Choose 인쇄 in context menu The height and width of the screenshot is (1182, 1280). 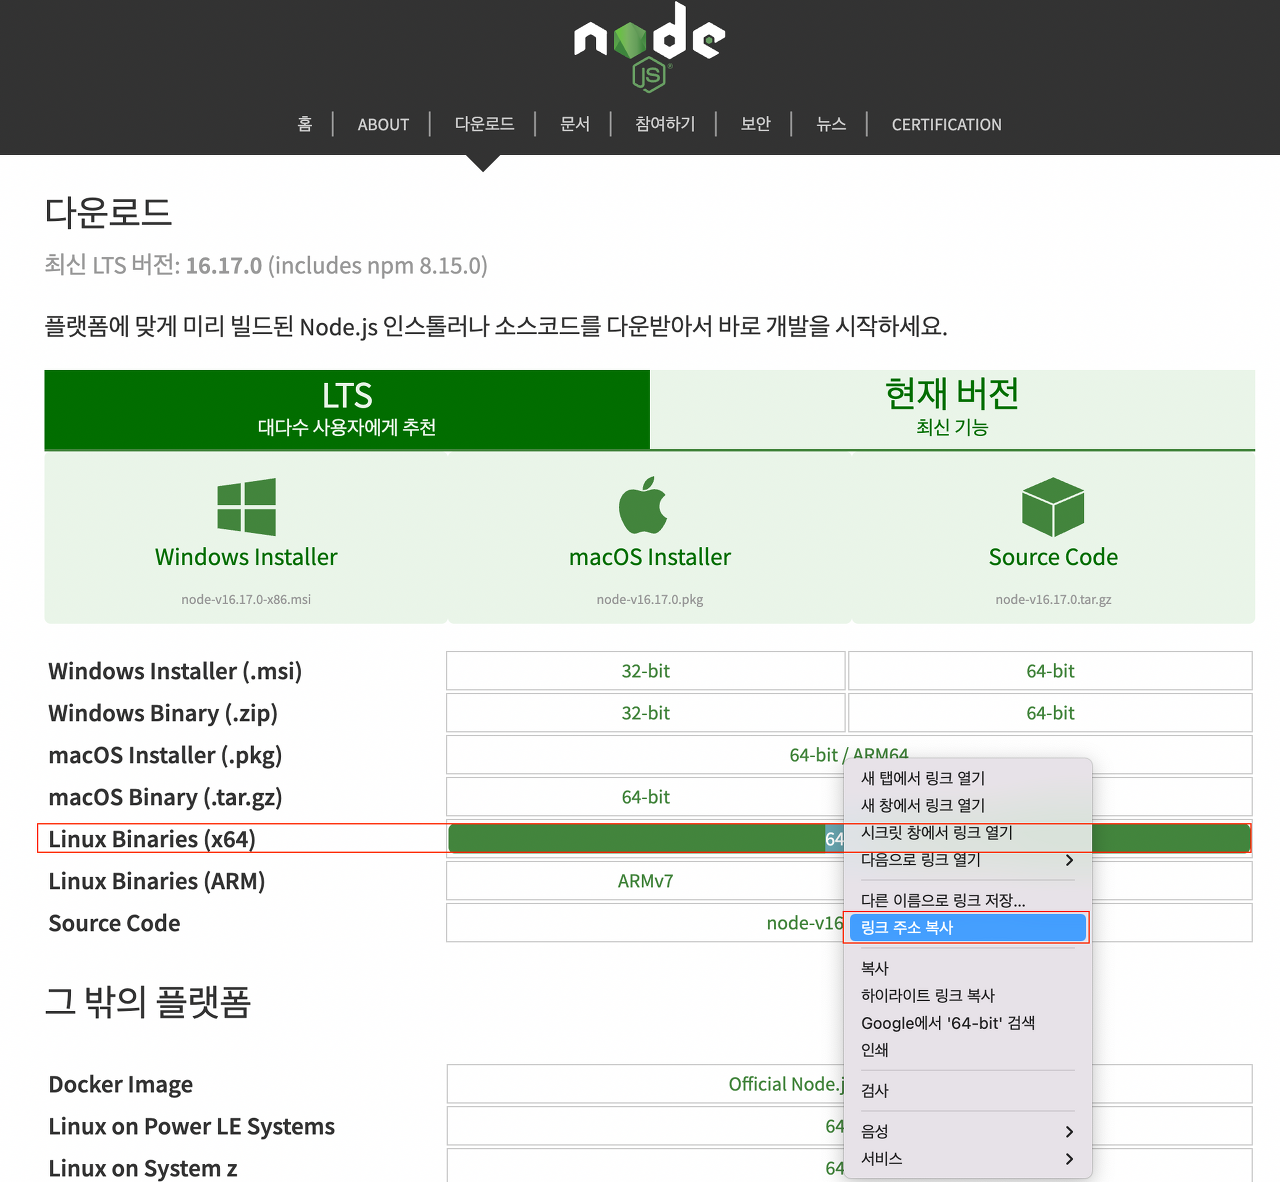click(x=968, y=1050)
